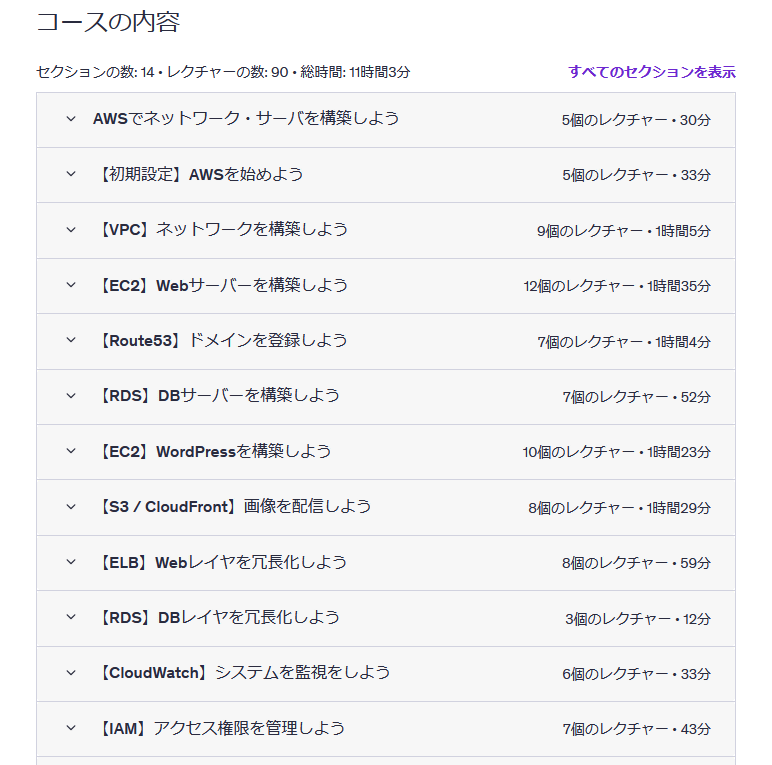Expand 【ELB】Webレイヤを冗長化しよう section arrow
The image size is (772, 765).
click(71, 562)
